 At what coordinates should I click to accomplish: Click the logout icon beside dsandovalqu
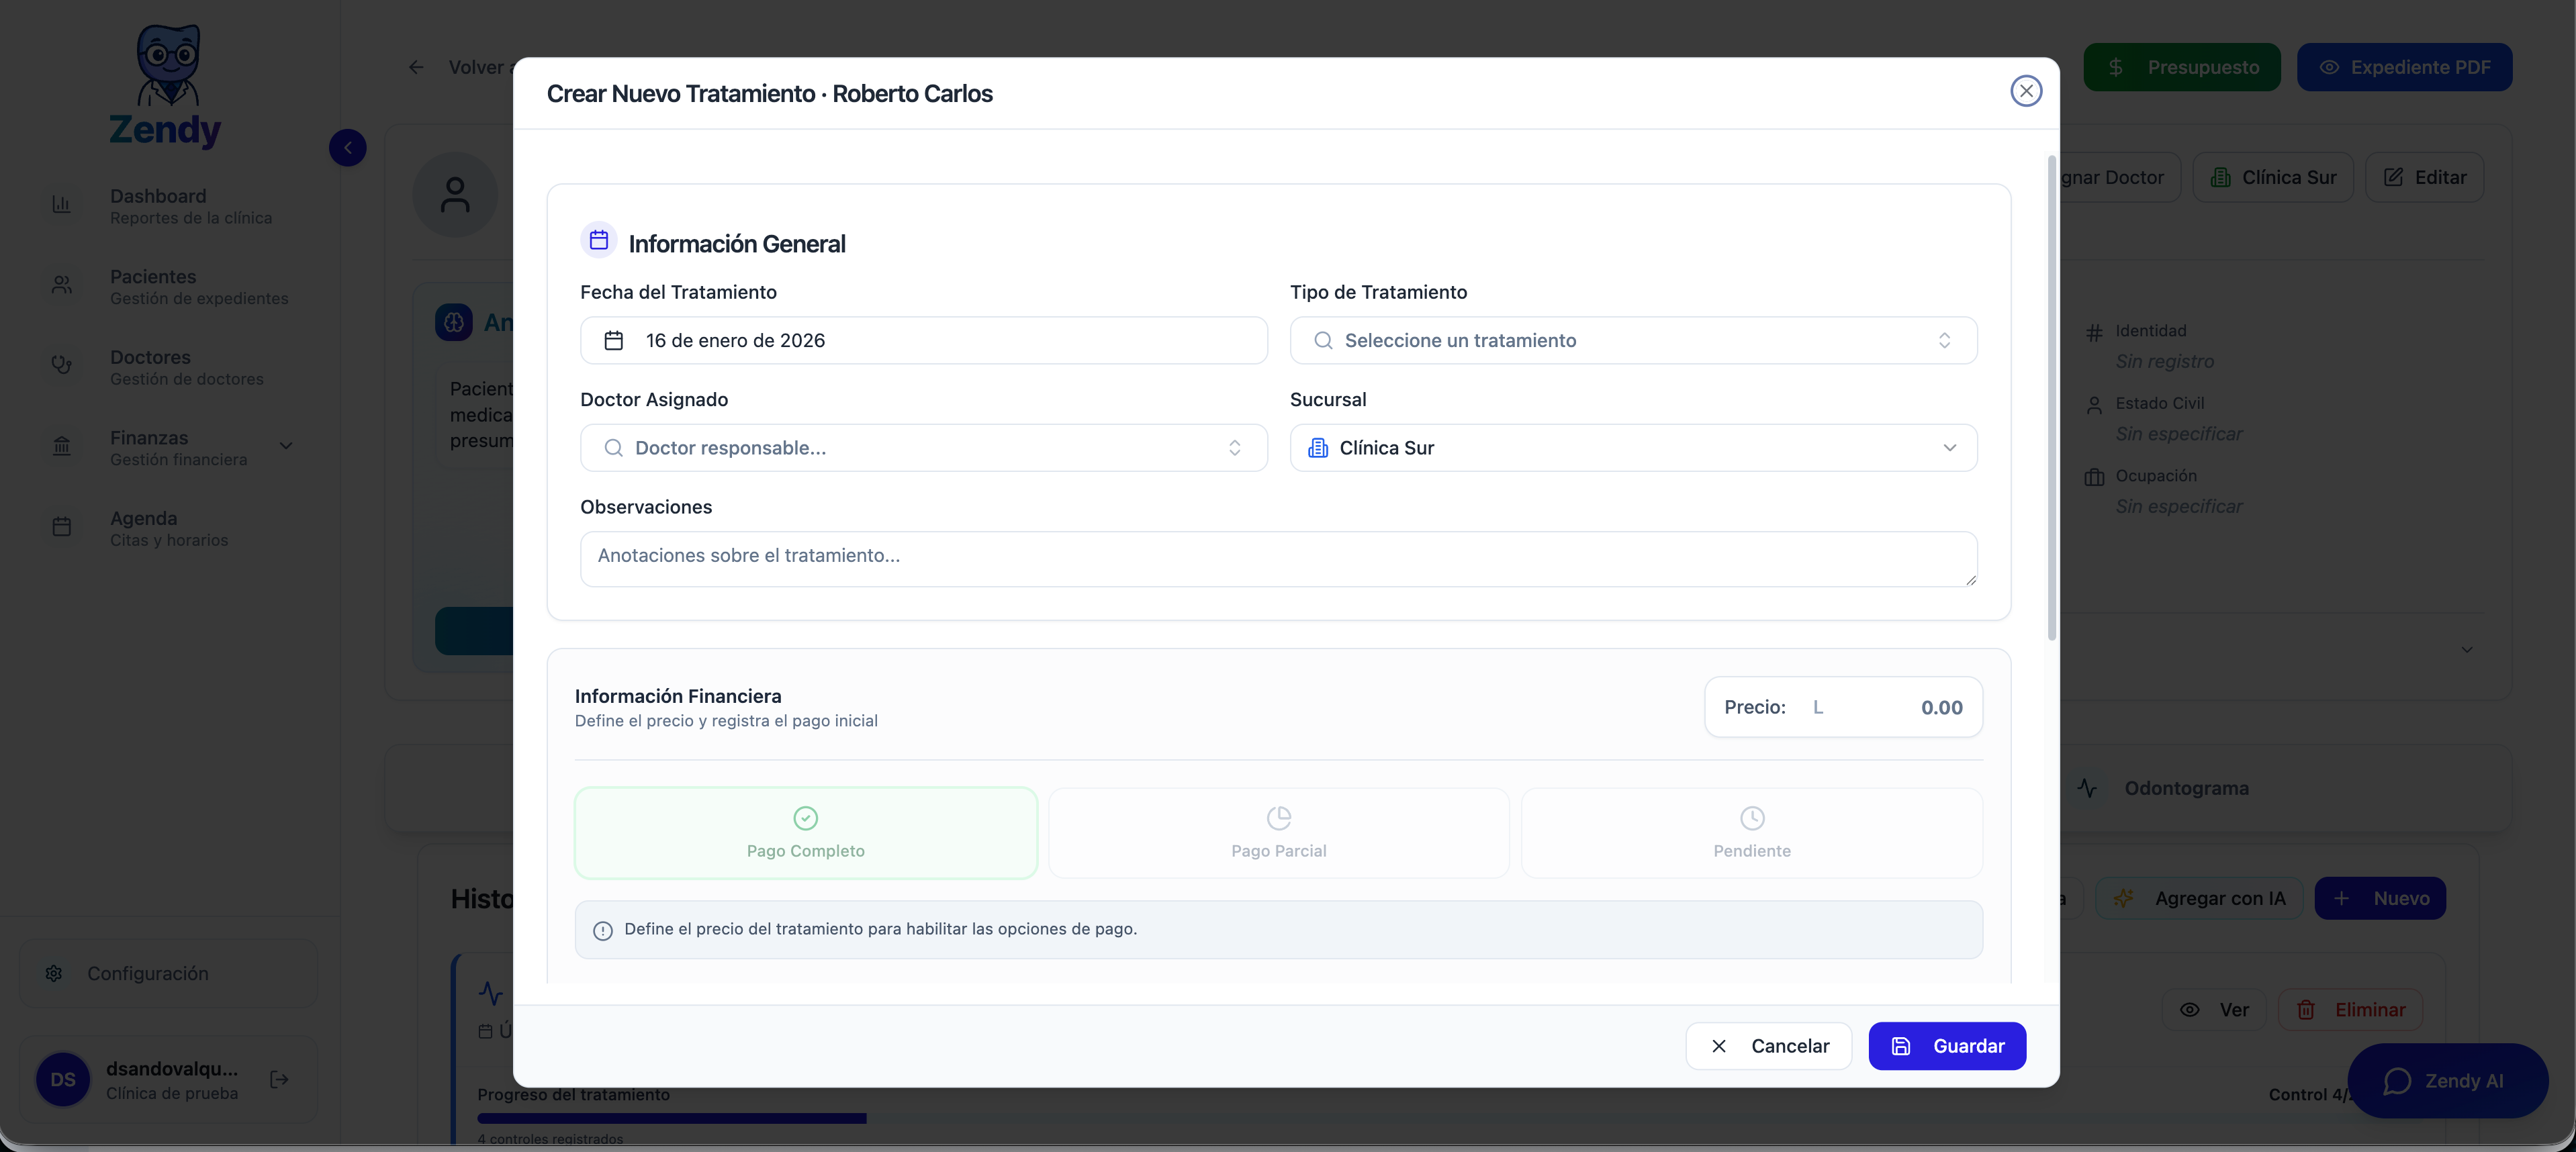[279, 1079]
